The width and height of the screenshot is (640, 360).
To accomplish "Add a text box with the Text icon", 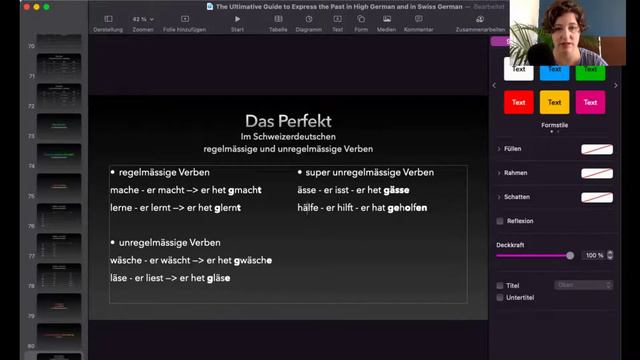I will (x=338, y=19).
